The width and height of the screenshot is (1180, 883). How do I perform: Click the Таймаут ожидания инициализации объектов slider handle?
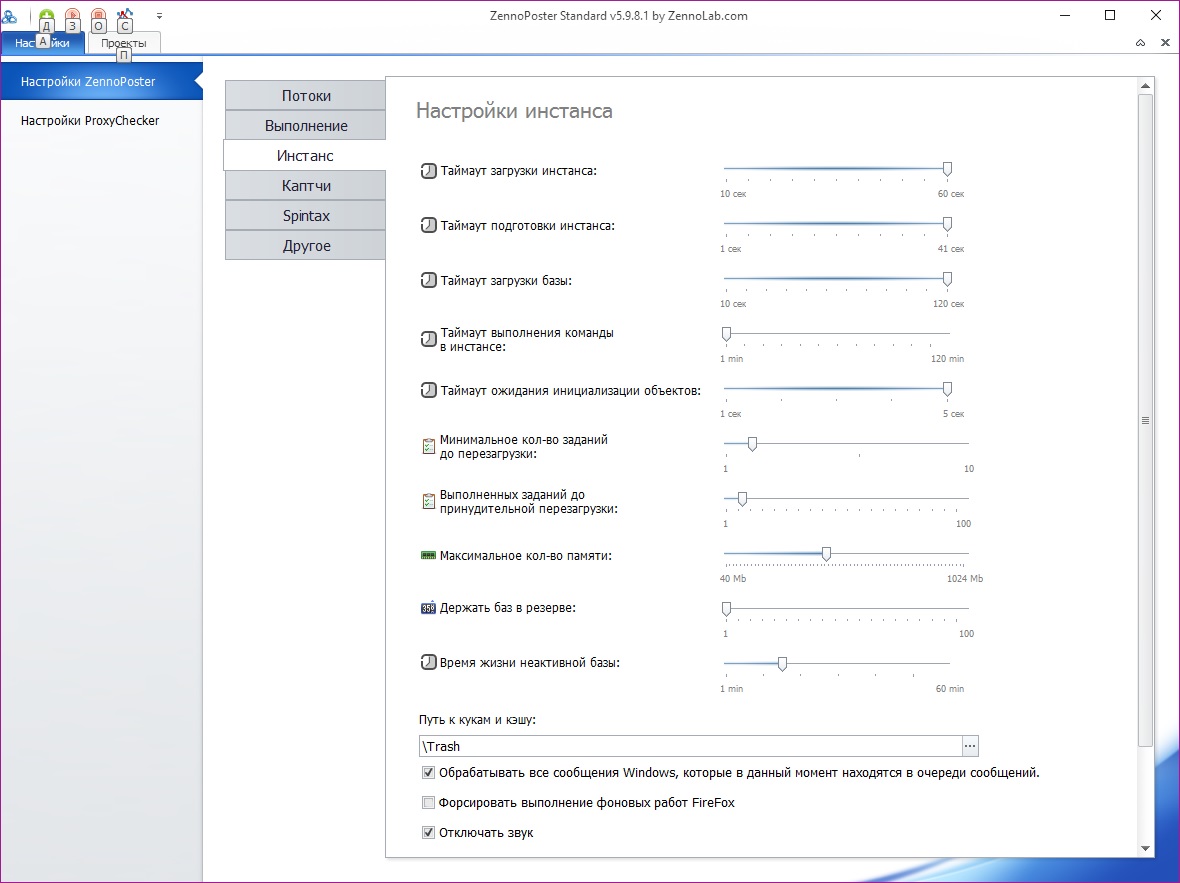947,389
